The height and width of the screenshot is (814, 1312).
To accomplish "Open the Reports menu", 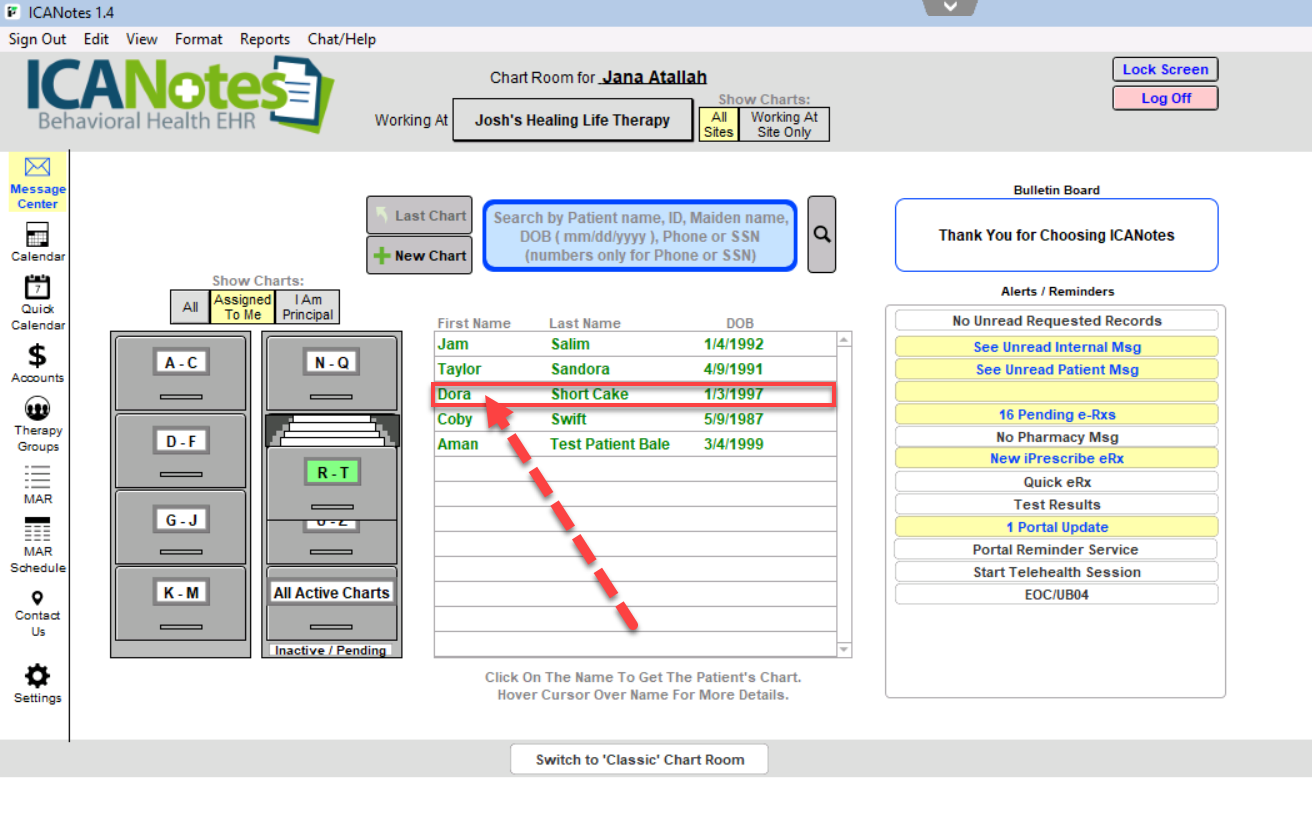I will [265, 39].
